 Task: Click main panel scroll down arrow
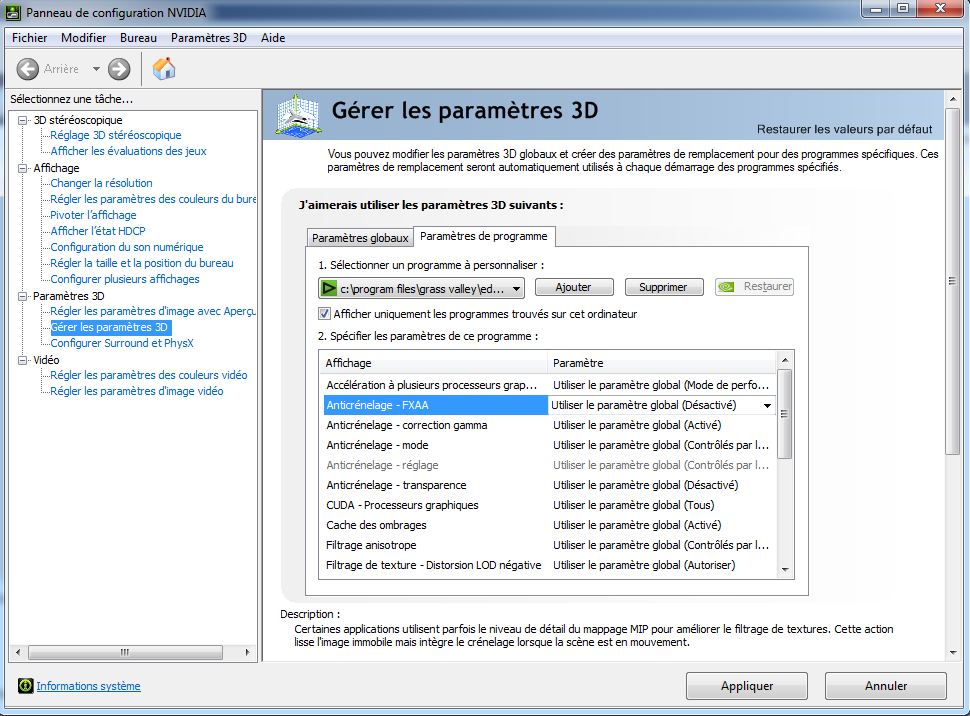tap(953, 652)
